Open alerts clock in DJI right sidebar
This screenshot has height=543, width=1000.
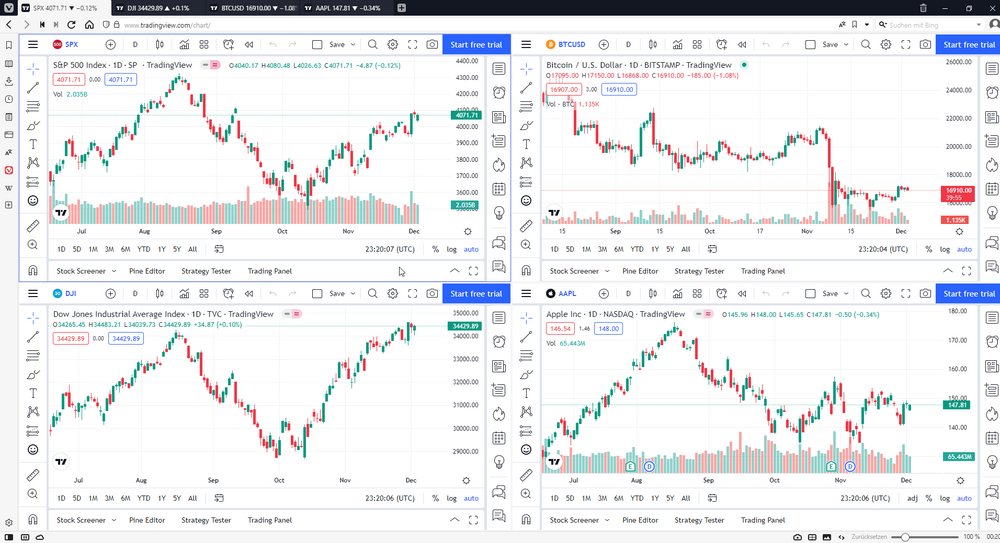(499, 342)
